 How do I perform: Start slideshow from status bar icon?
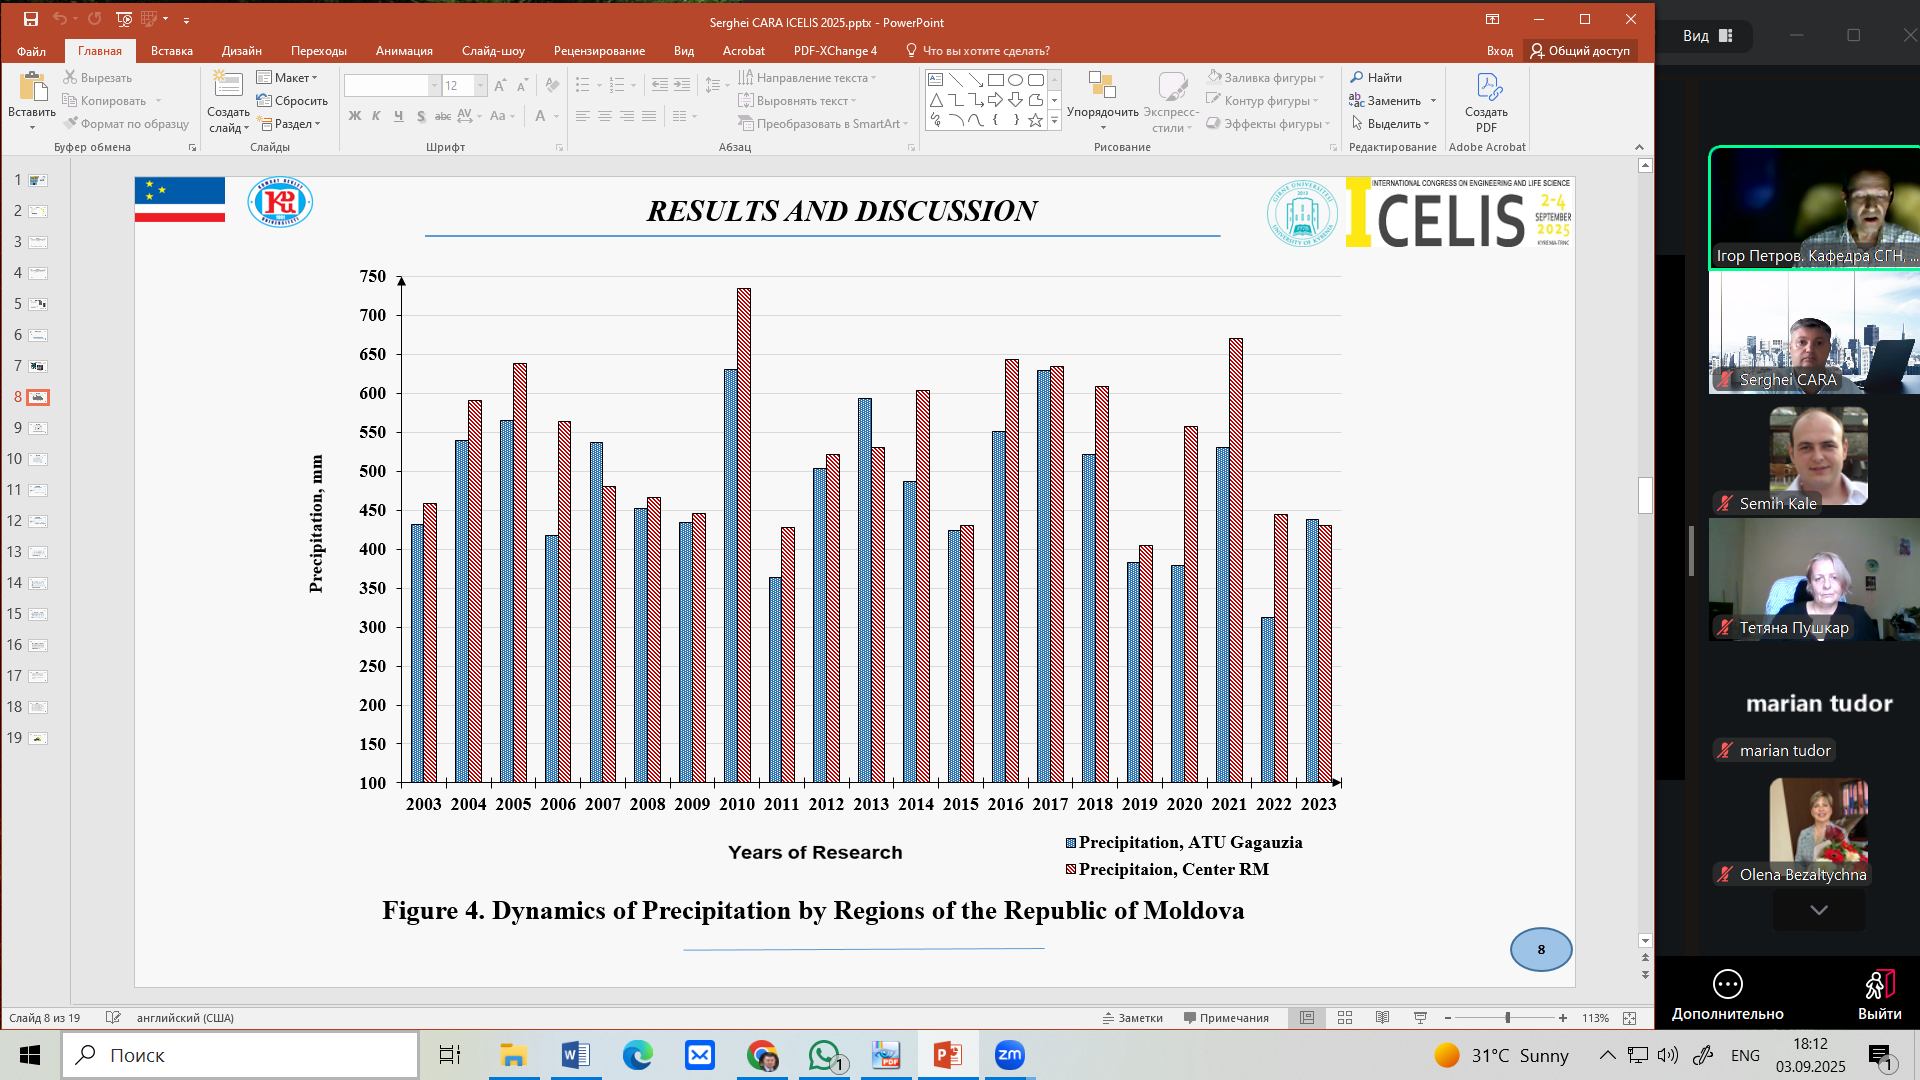(x=1420, y=1018)
